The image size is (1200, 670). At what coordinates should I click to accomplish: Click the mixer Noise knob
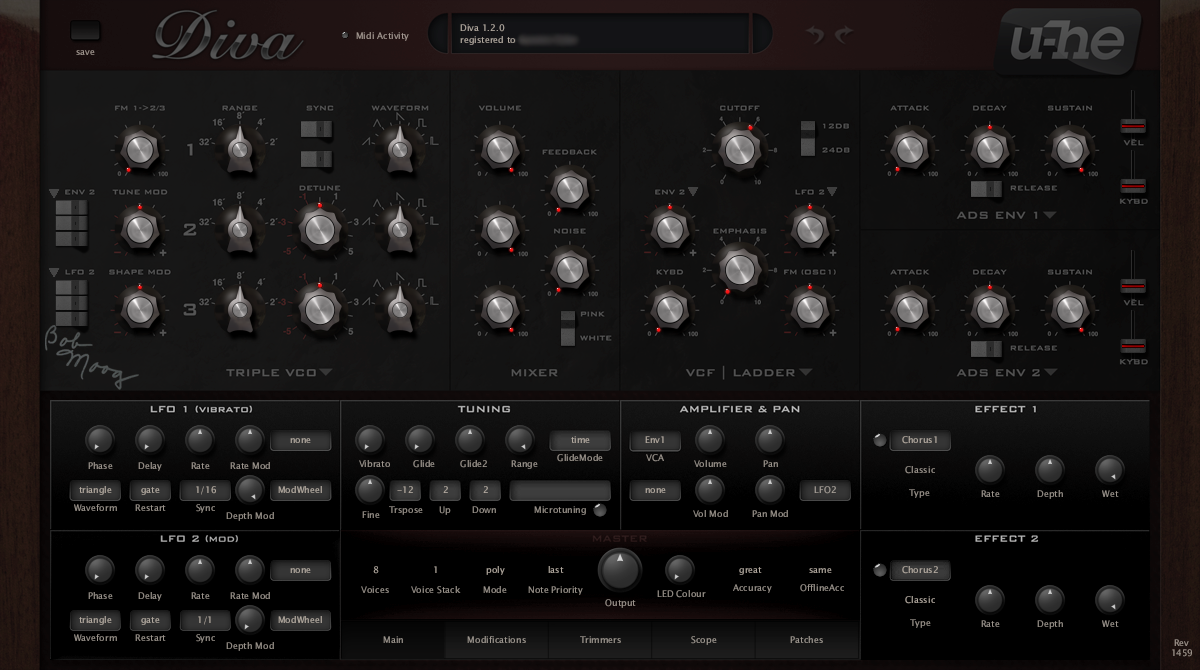point(568,268)
